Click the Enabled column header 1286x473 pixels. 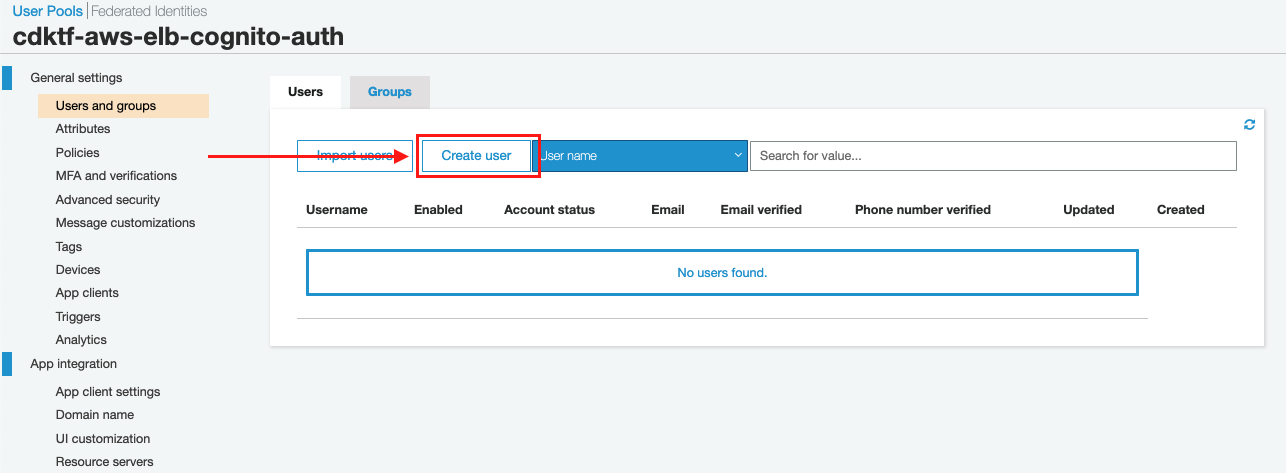(438, 210)
